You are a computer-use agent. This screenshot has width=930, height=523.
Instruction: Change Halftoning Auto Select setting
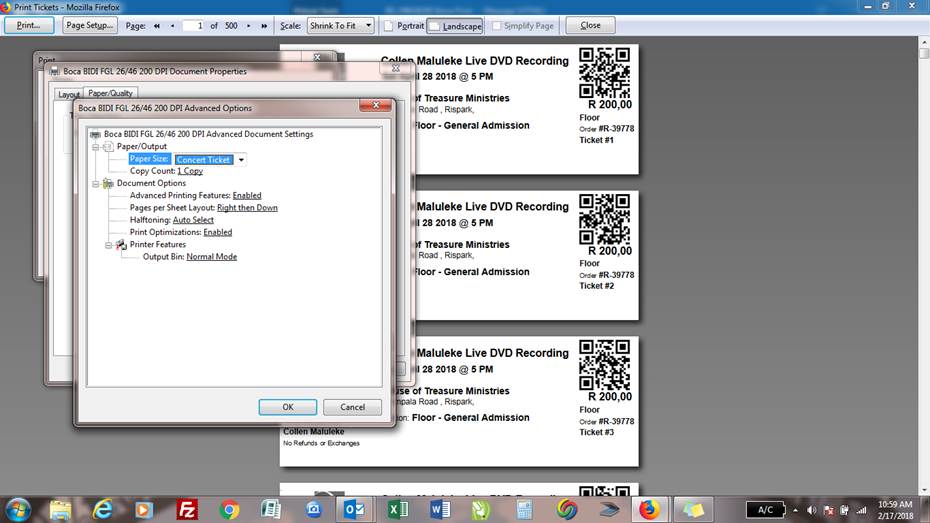click(193, 220)
